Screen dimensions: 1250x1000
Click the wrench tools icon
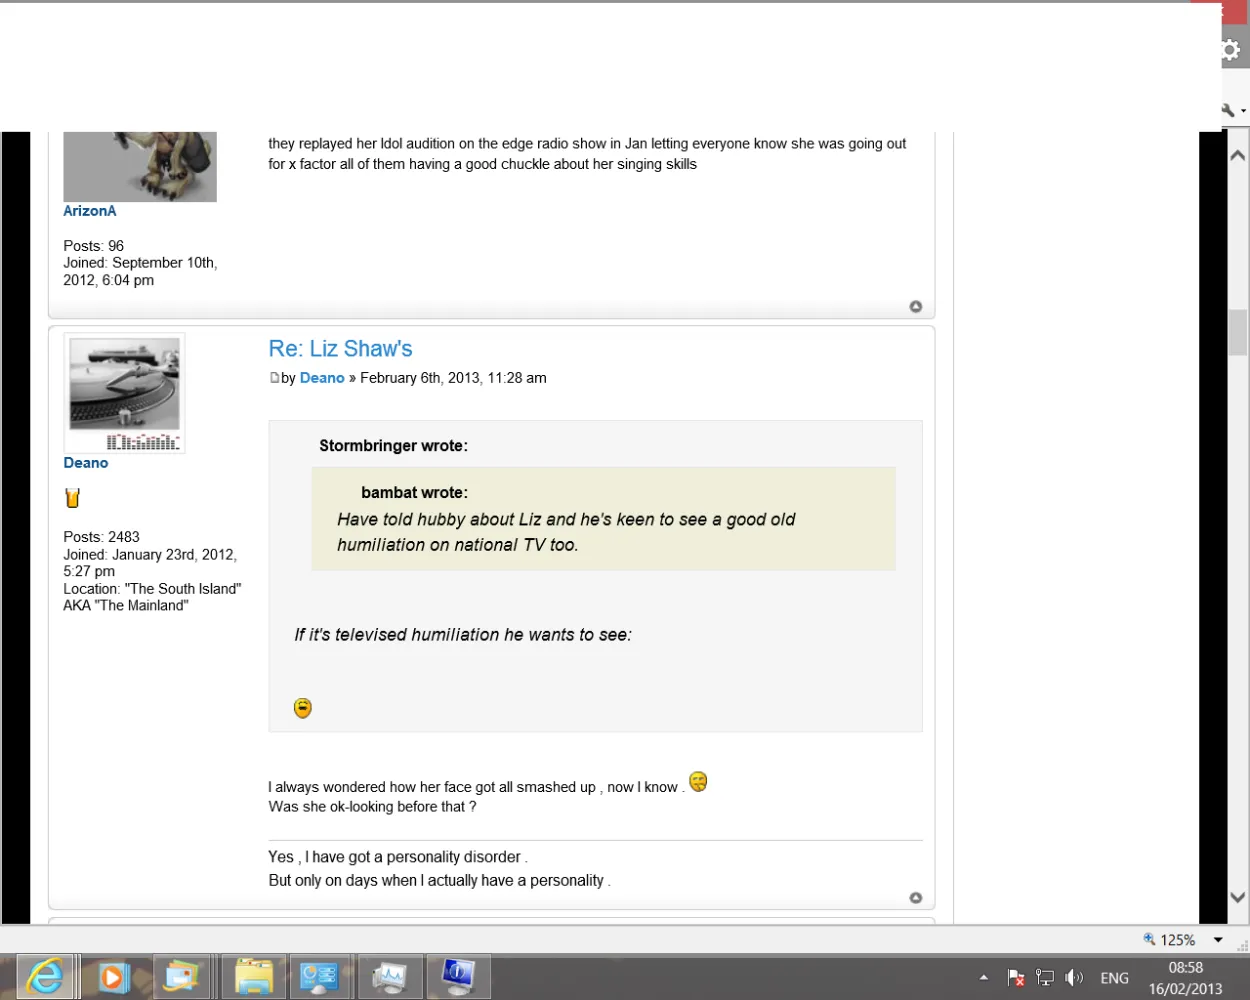[1227, 110]
